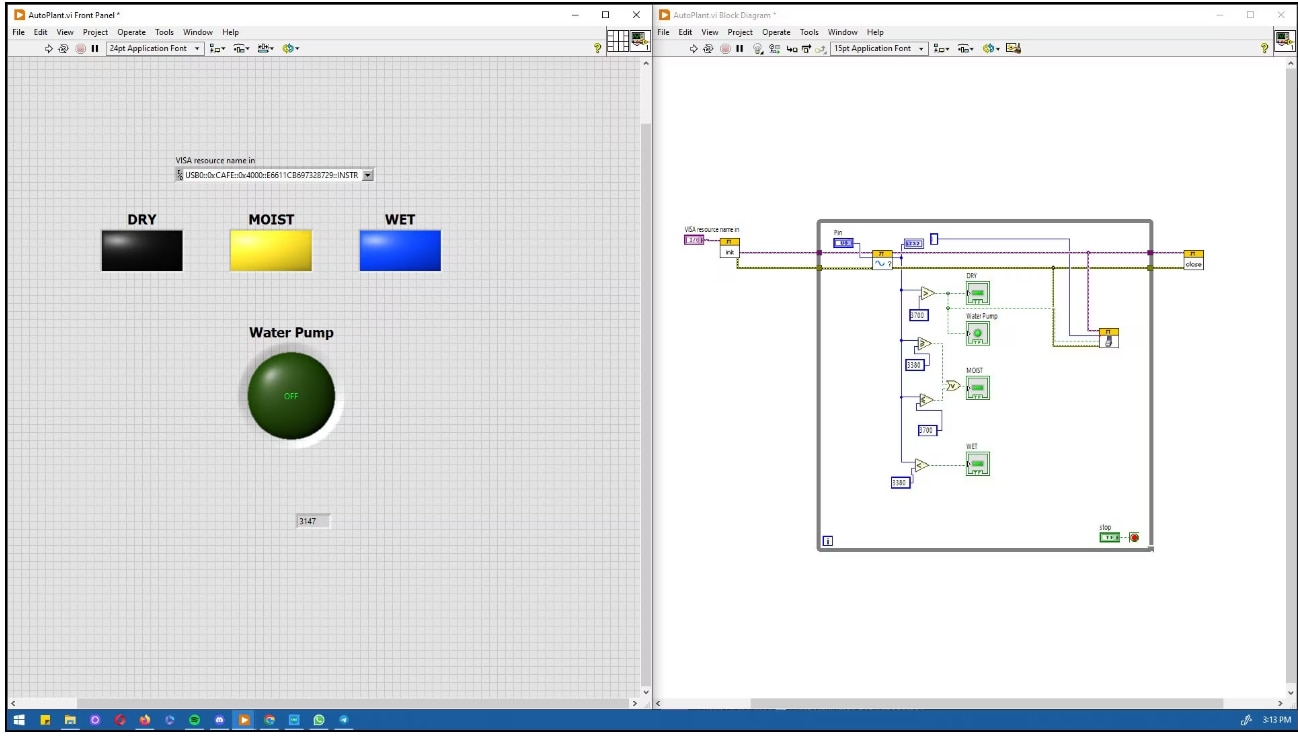Click Run arrow in Front Panel toolbar

click(x=48, y=48)
